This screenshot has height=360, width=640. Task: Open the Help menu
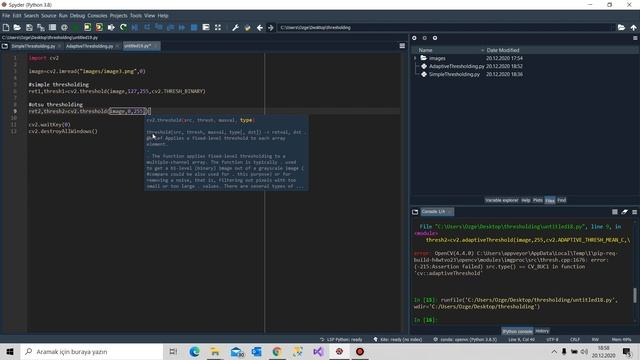pyautogui.click(x=163, y=16)
